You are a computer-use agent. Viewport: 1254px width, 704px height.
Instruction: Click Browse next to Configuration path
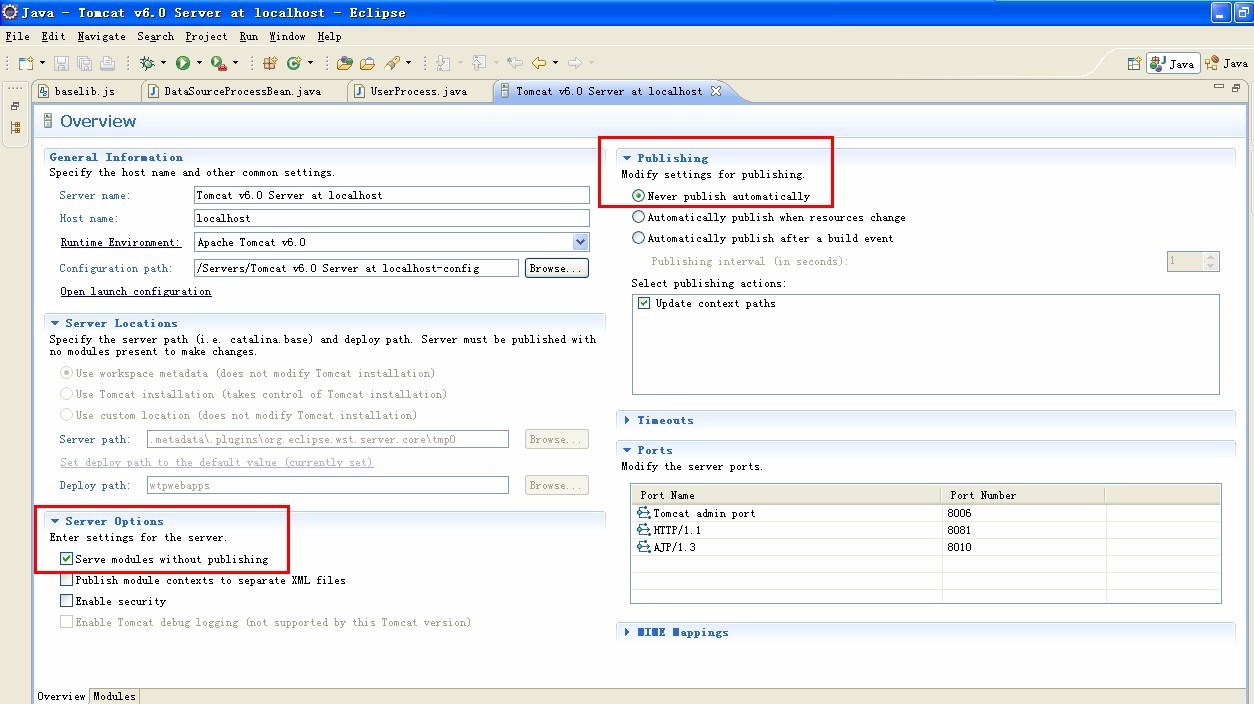556,268
